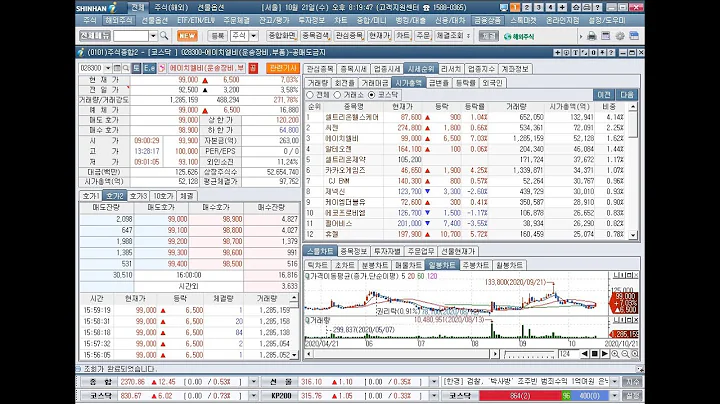Click the calculator icon in the top toolbar

[x=606, y=36]
